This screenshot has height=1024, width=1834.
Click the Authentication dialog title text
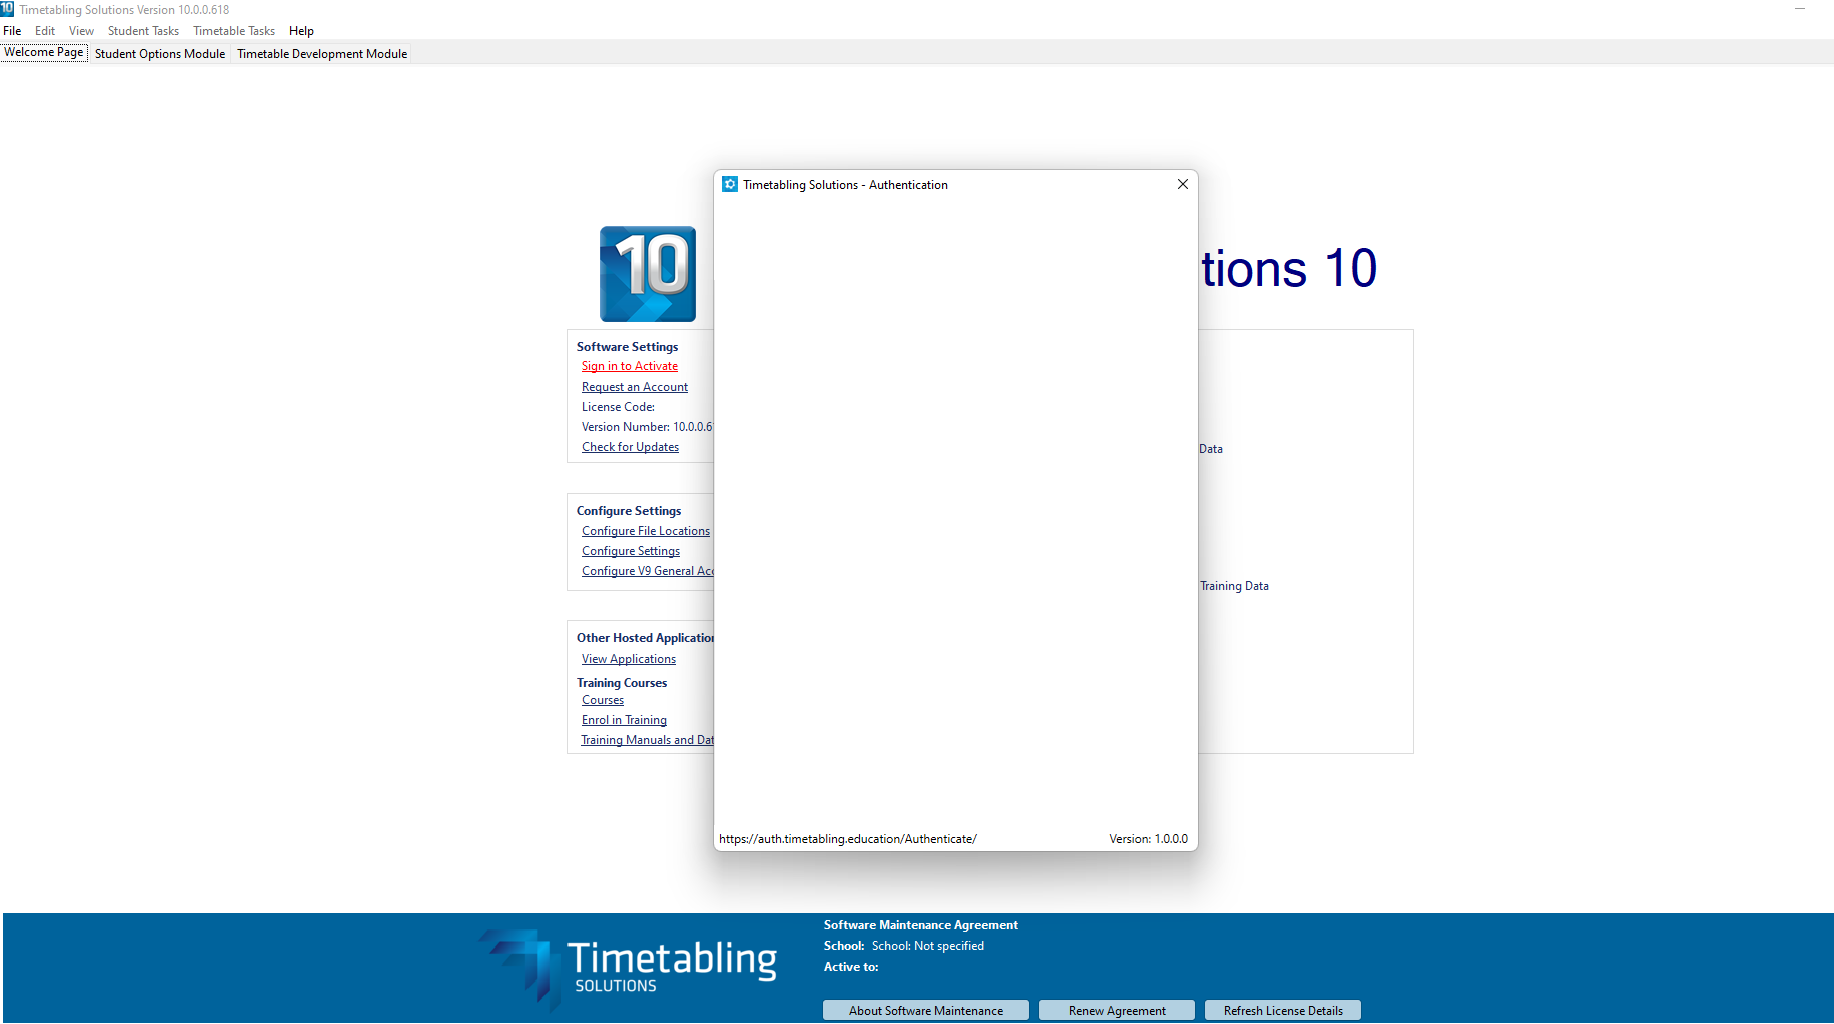click(845, 185)
